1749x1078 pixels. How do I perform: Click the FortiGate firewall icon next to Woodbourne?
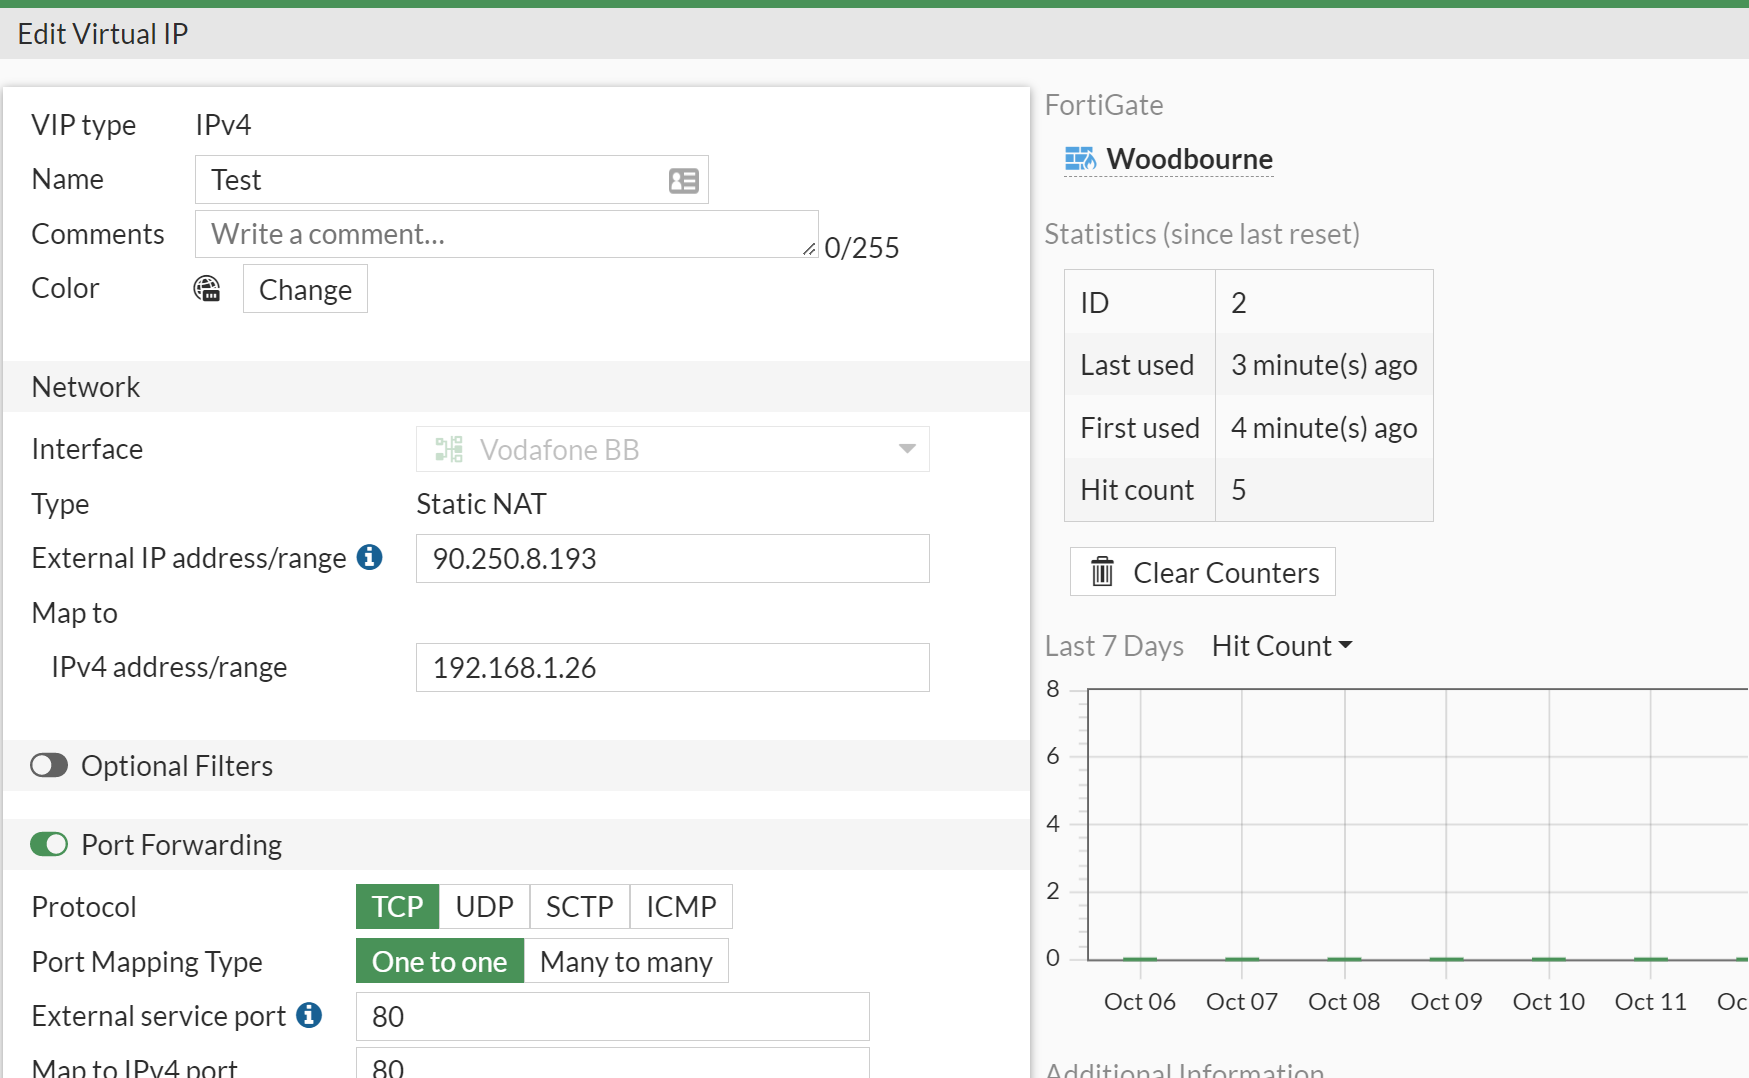pos(1080,159)
